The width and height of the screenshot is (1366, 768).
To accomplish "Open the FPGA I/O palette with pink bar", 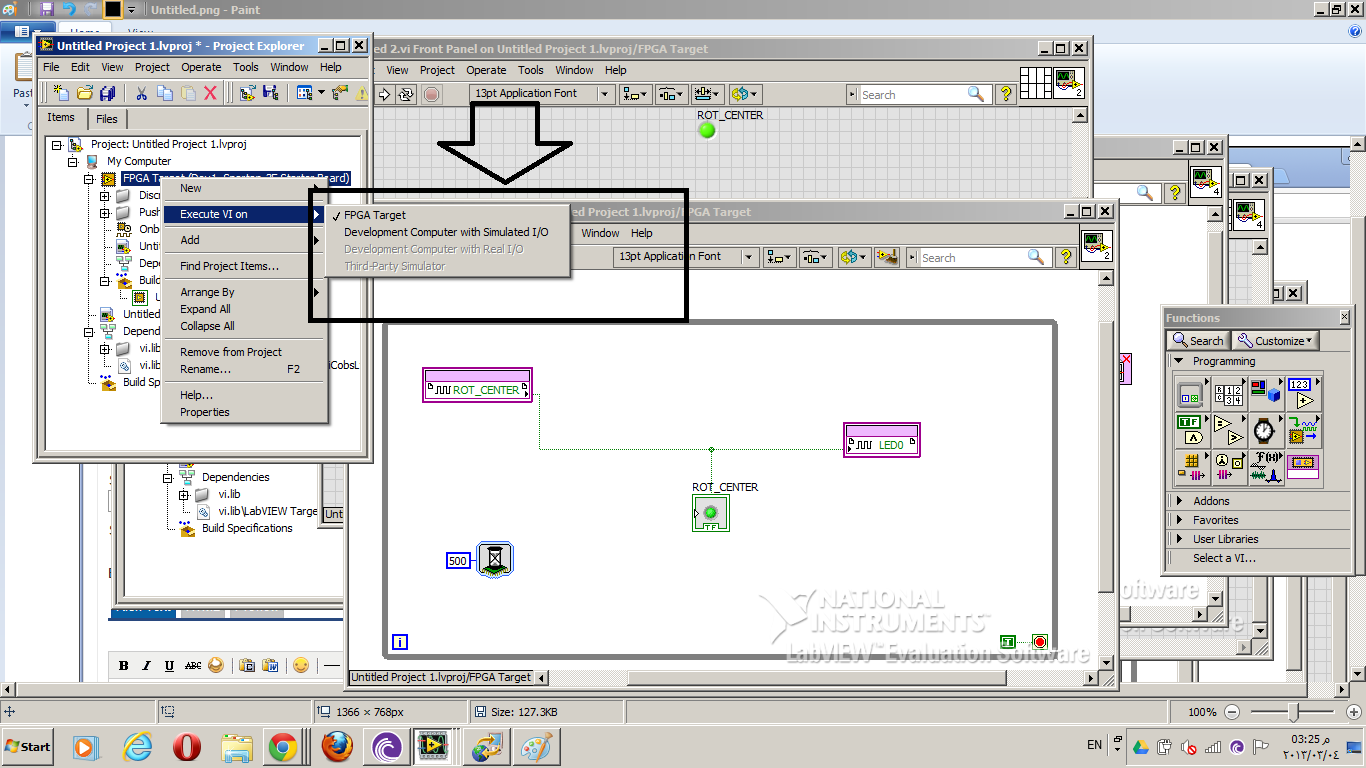I will (x=1303, y=468).
